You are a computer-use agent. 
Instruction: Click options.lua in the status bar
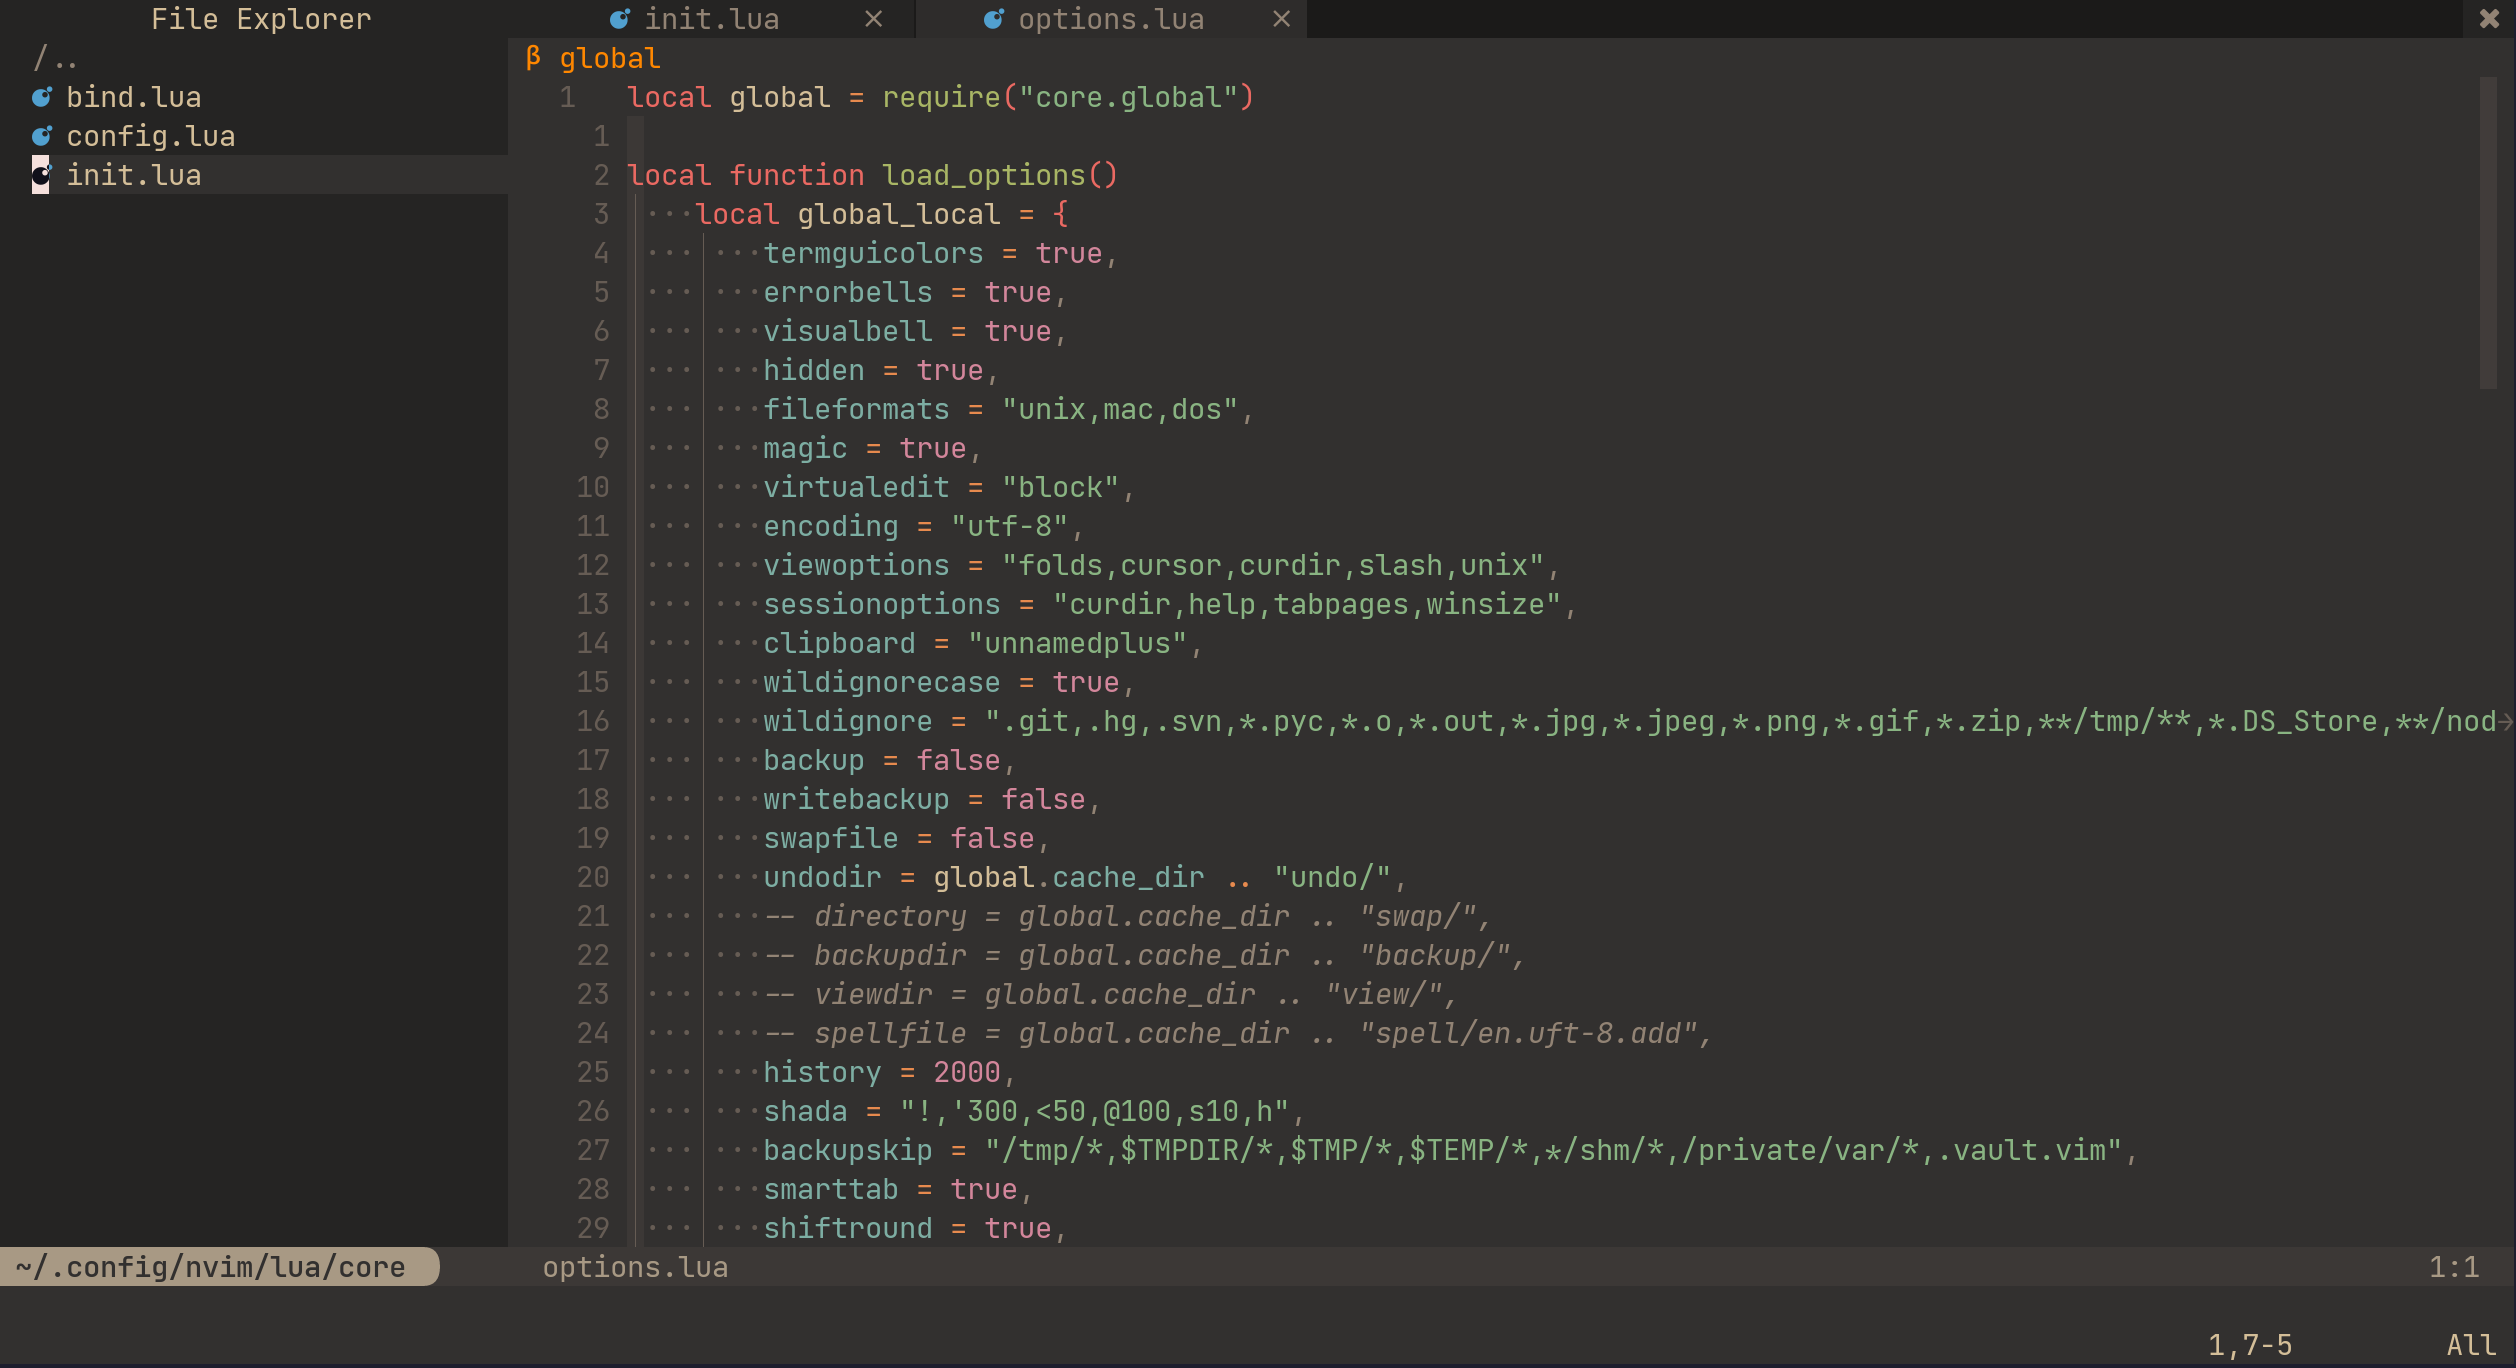tap(635, 1266)
